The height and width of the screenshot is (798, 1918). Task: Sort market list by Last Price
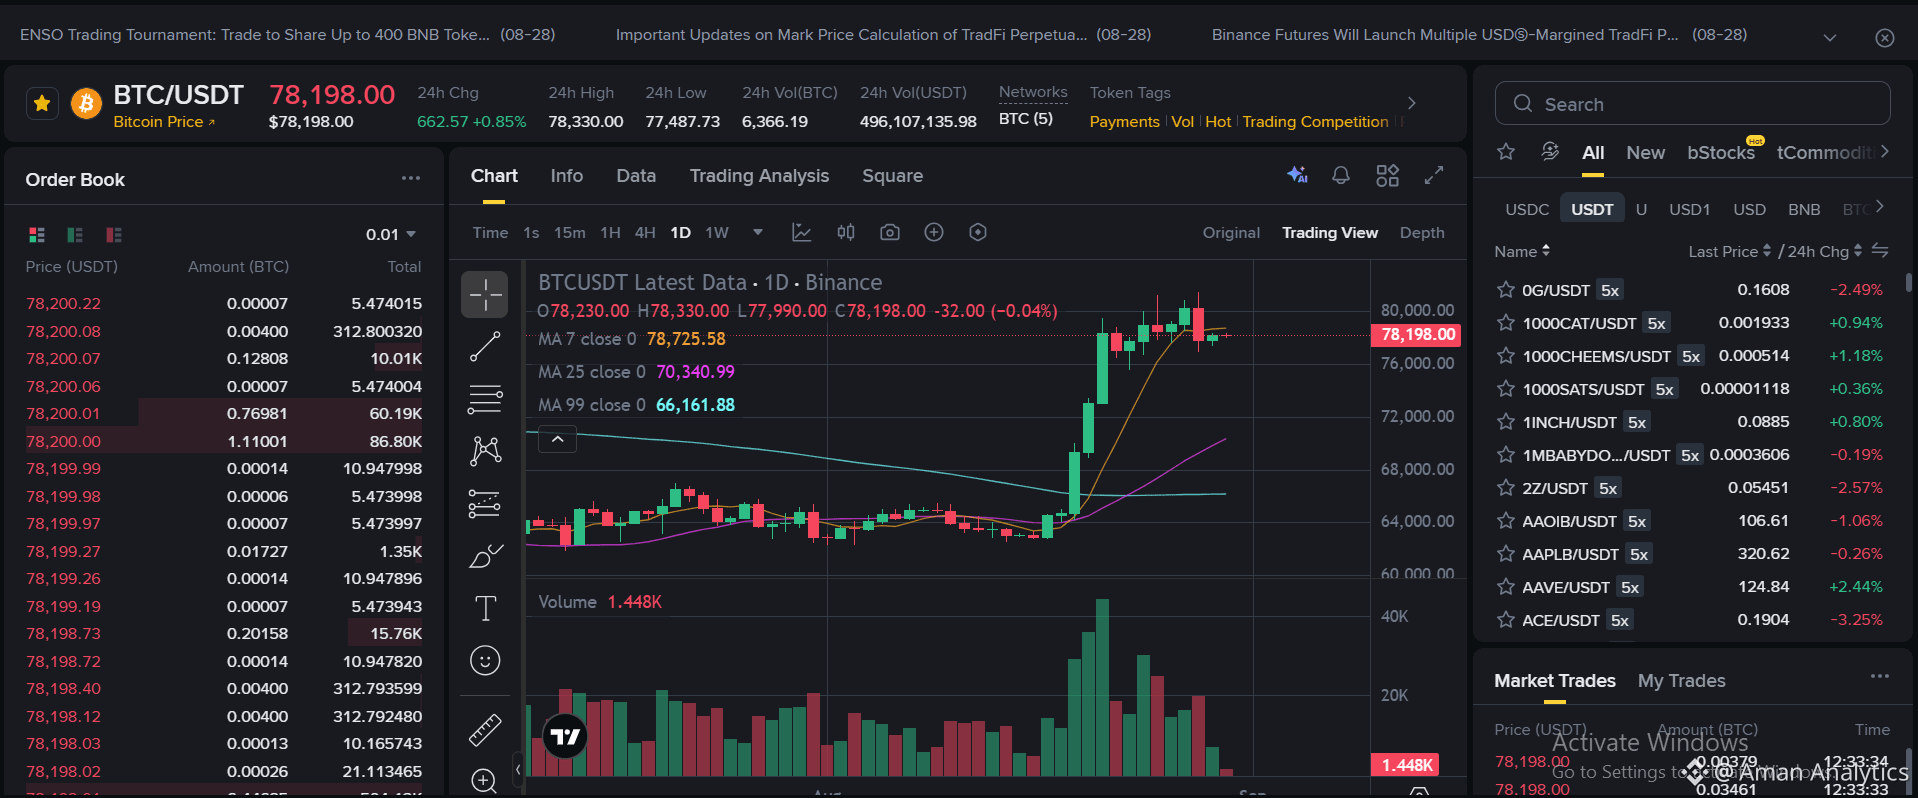[1729, 251]
